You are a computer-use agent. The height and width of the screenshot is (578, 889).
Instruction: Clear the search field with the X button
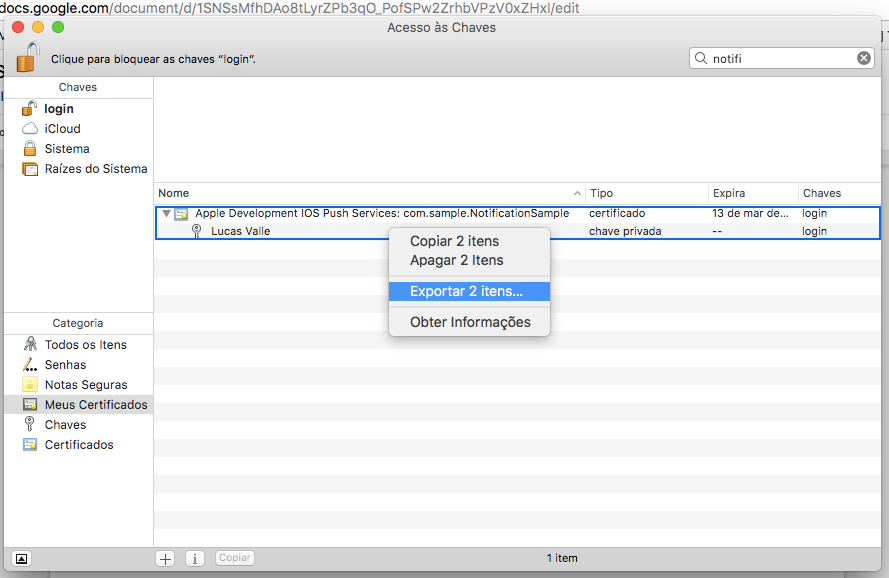[863, 58]
